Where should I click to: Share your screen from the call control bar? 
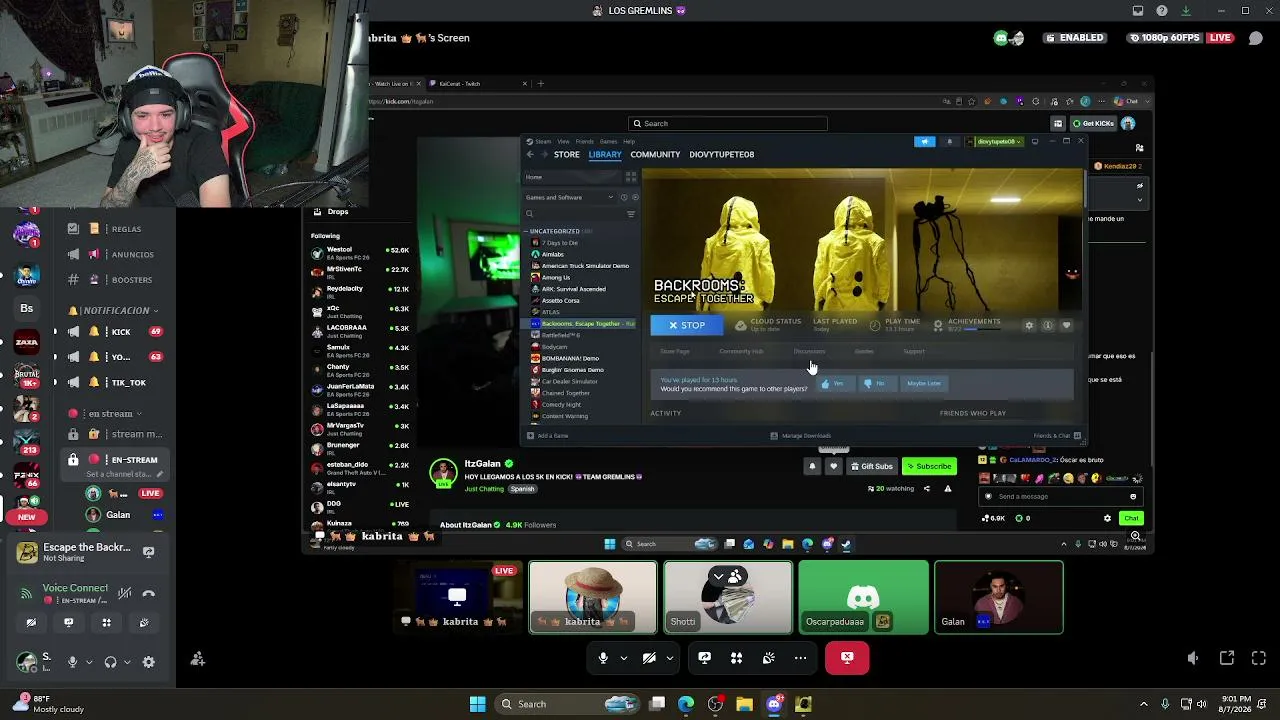704,658
